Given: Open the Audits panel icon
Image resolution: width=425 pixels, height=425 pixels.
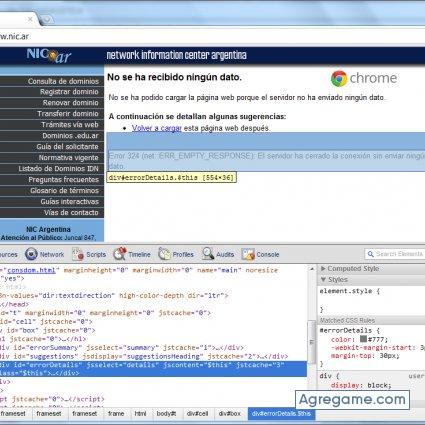Looking at the screenshot, I should point(208,254).
